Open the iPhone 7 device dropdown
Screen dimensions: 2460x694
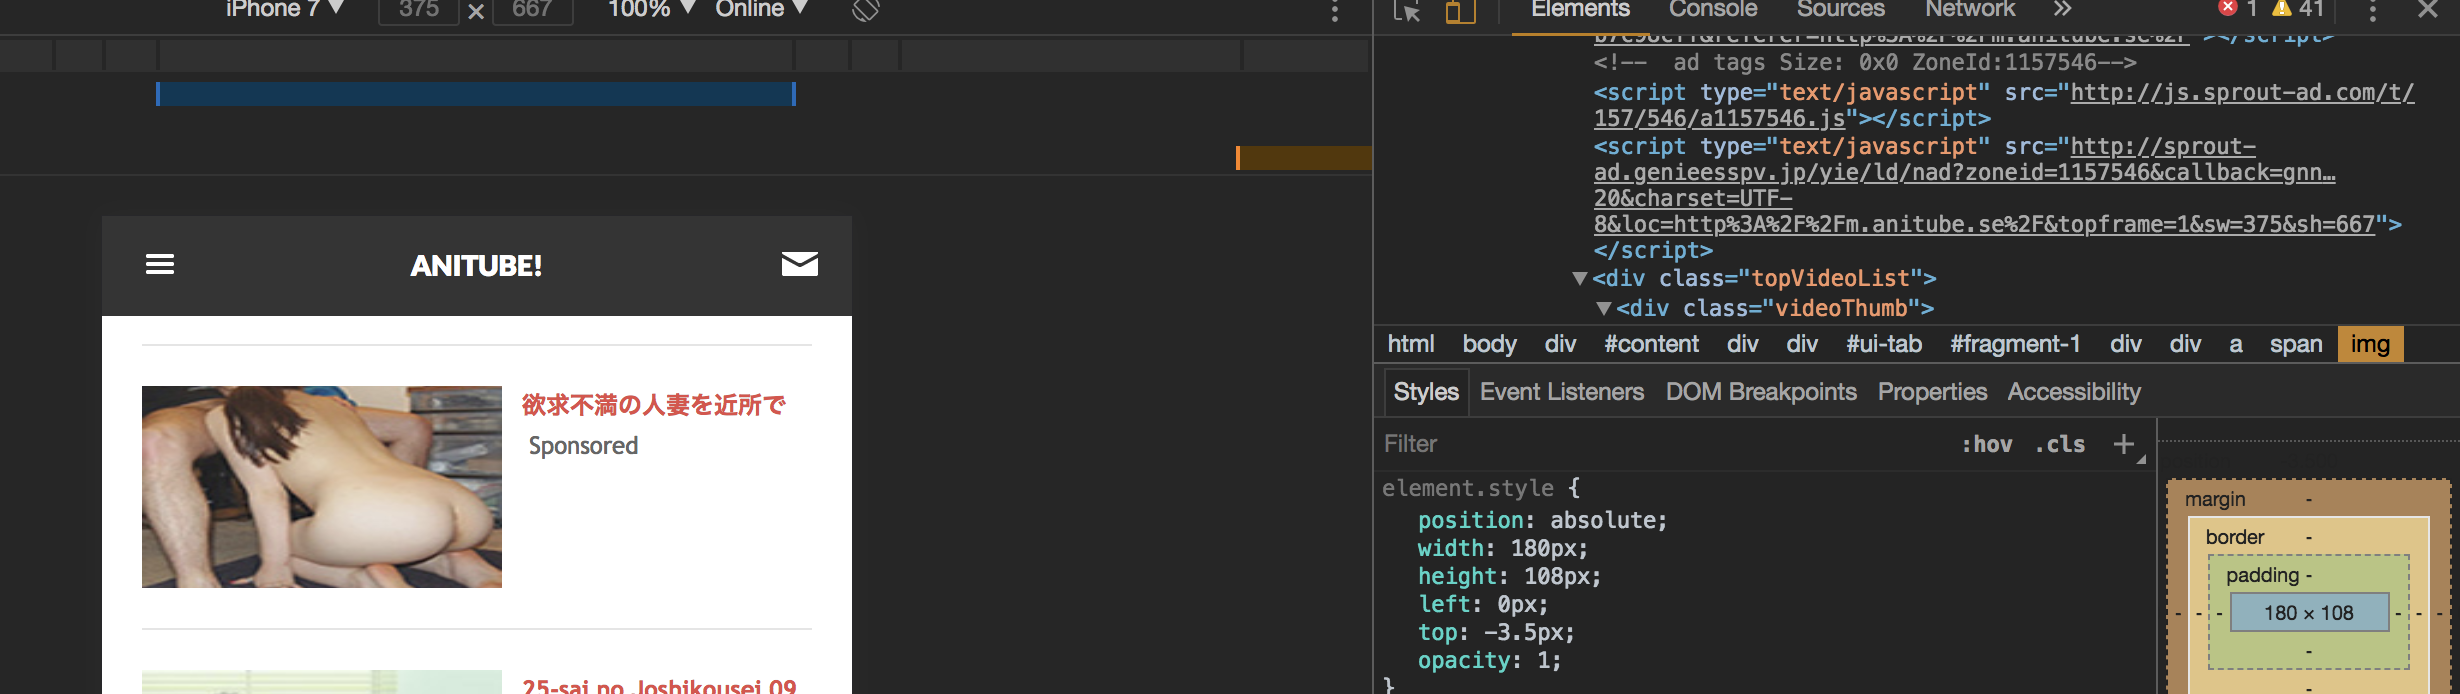[284, 9]
